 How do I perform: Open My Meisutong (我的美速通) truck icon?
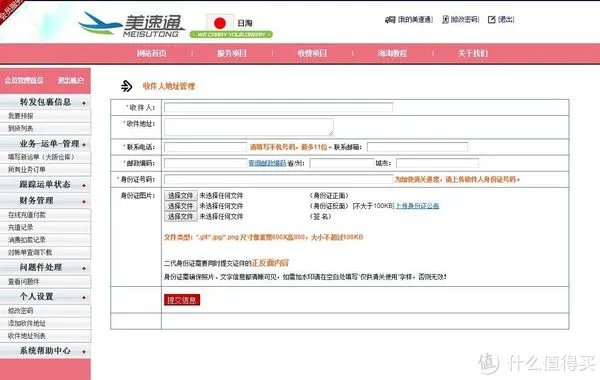390,20
